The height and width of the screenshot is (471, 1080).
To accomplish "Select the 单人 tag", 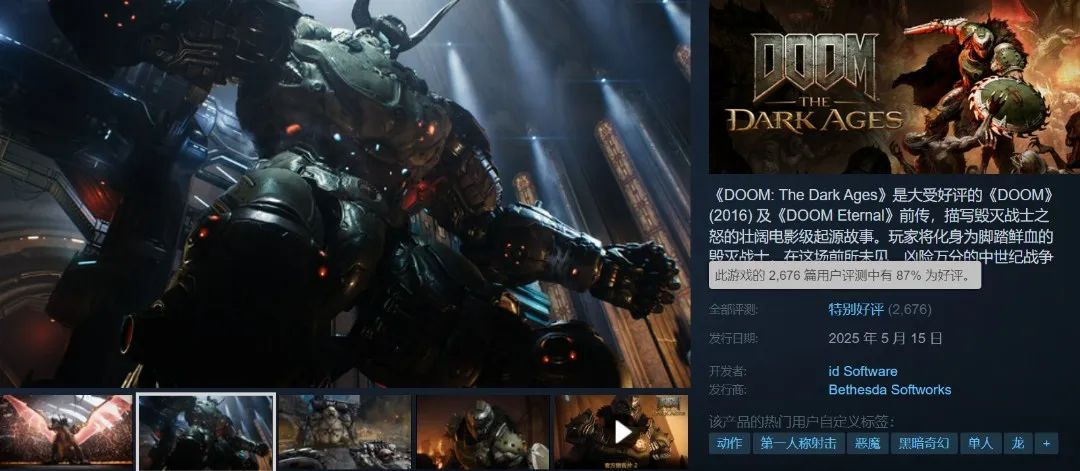I will point(979,443).
